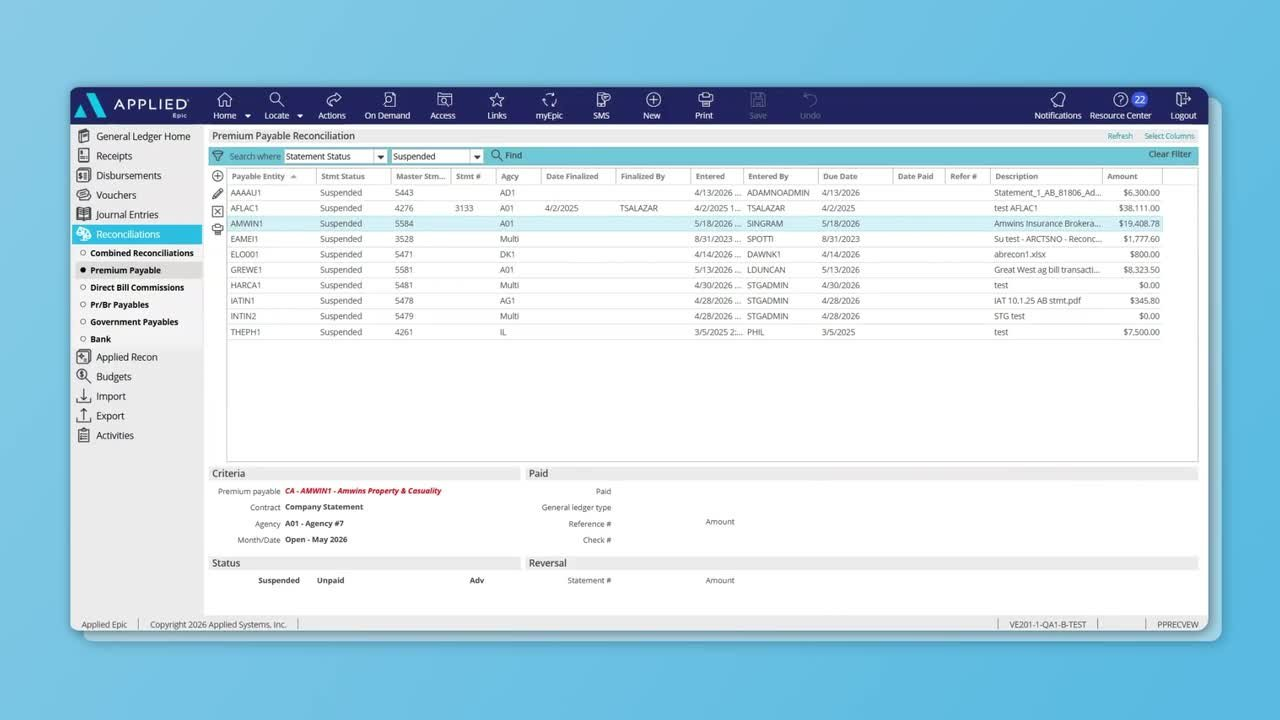Click the Clear Filter link

pyautogui.click(x=1170, y=155)
